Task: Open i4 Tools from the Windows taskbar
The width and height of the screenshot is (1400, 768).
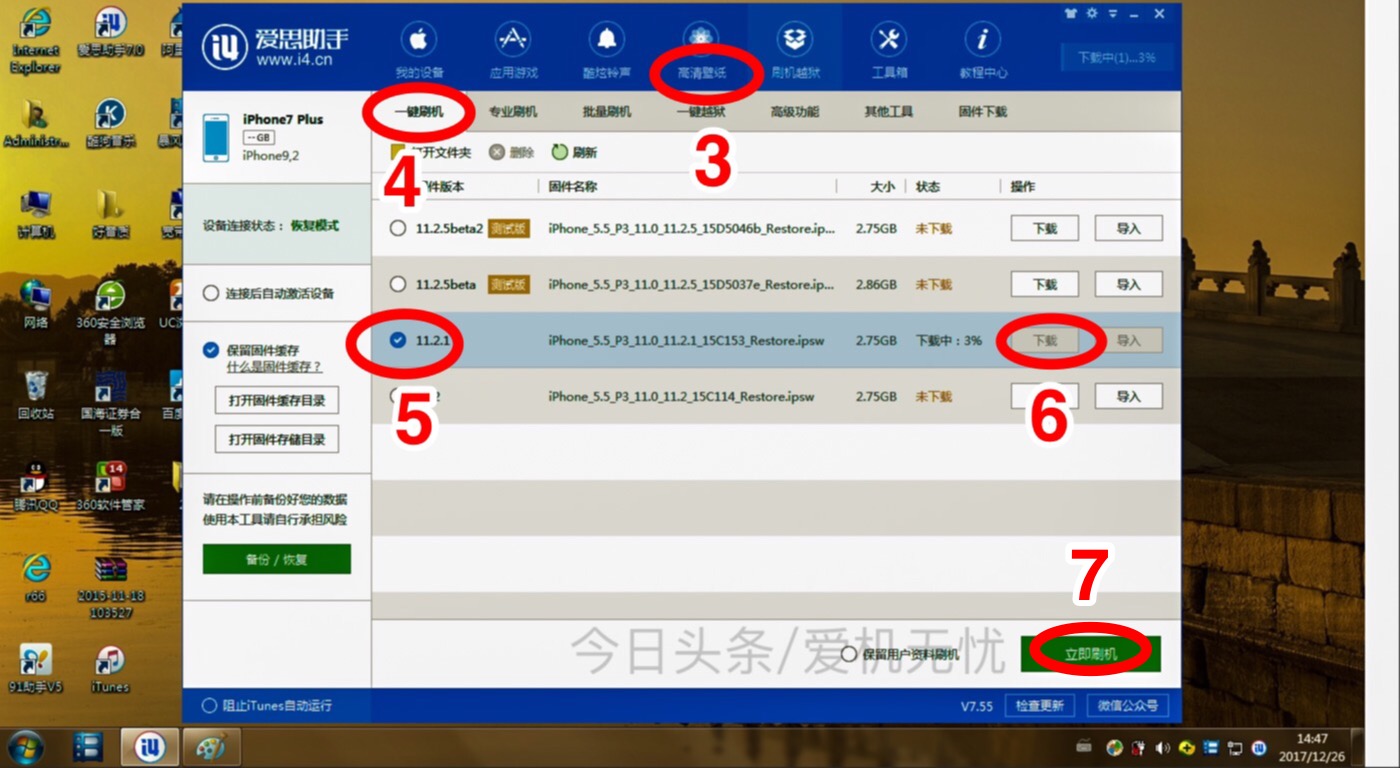Action: point(148,747)
